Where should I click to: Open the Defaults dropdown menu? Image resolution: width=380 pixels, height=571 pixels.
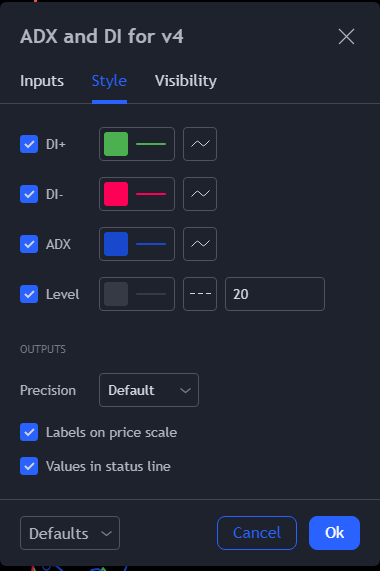[70, 533]
